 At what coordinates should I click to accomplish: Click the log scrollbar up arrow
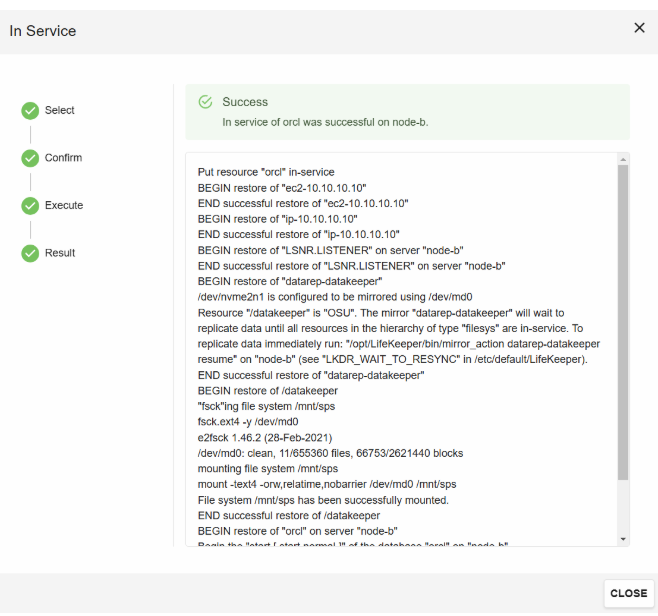point(623,159)
